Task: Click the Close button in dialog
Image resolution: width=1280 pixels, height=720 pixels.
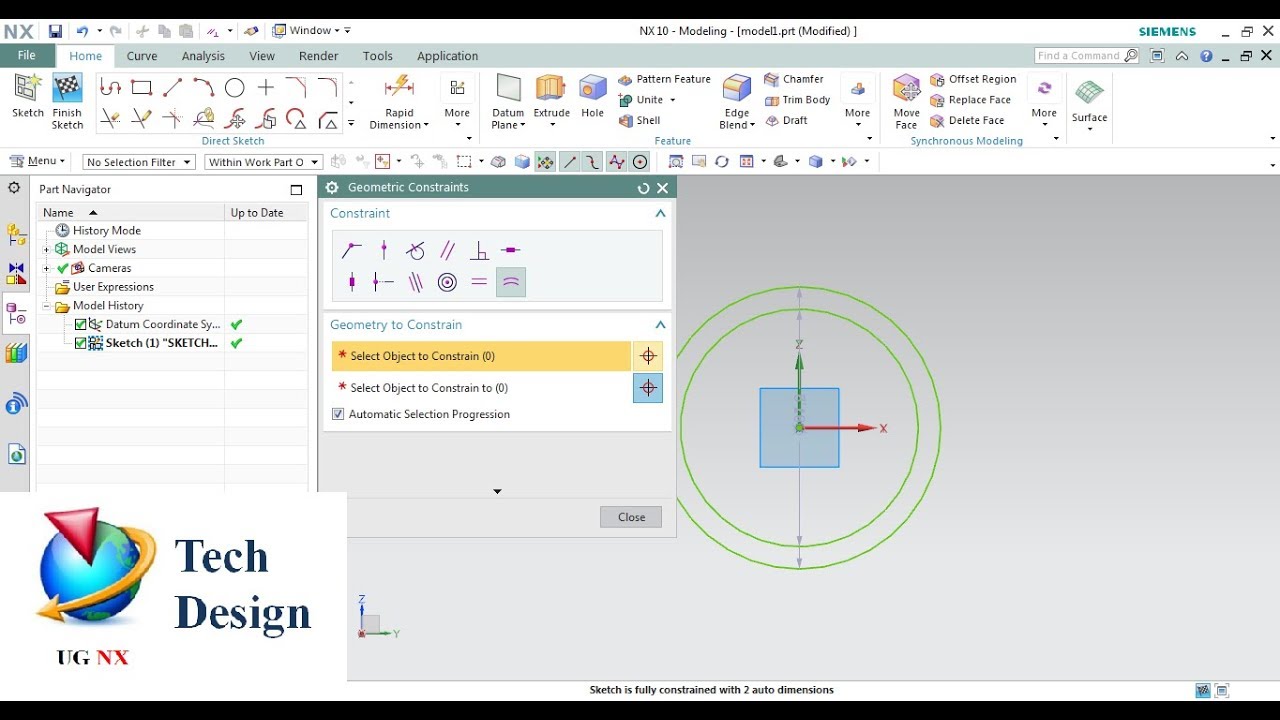Action: pyautogui.click(x=631, y=517)
